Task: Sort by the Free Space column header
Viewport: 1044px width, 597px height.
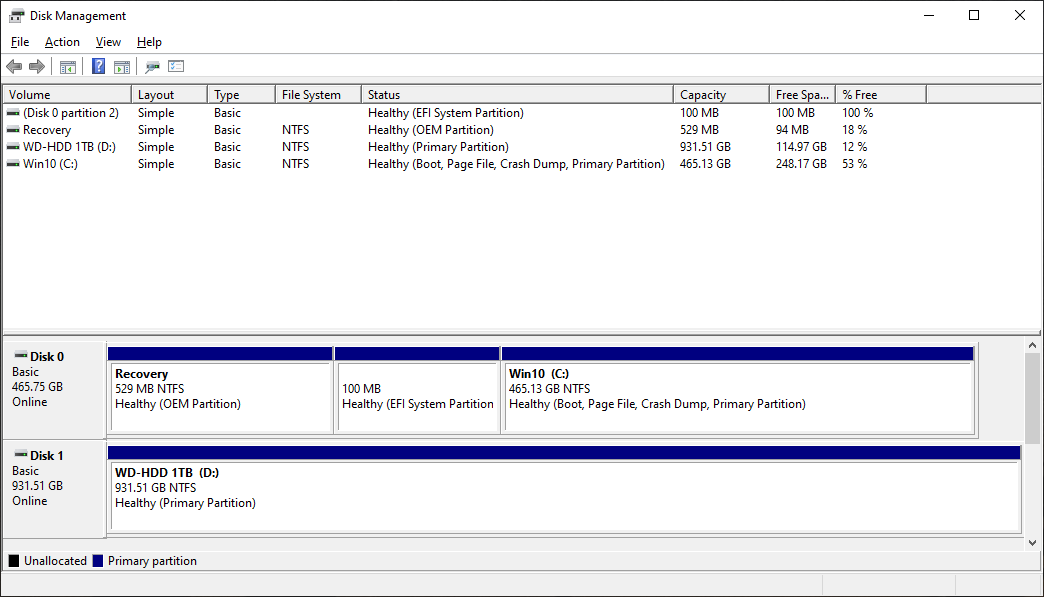Action: coord(802,95)
